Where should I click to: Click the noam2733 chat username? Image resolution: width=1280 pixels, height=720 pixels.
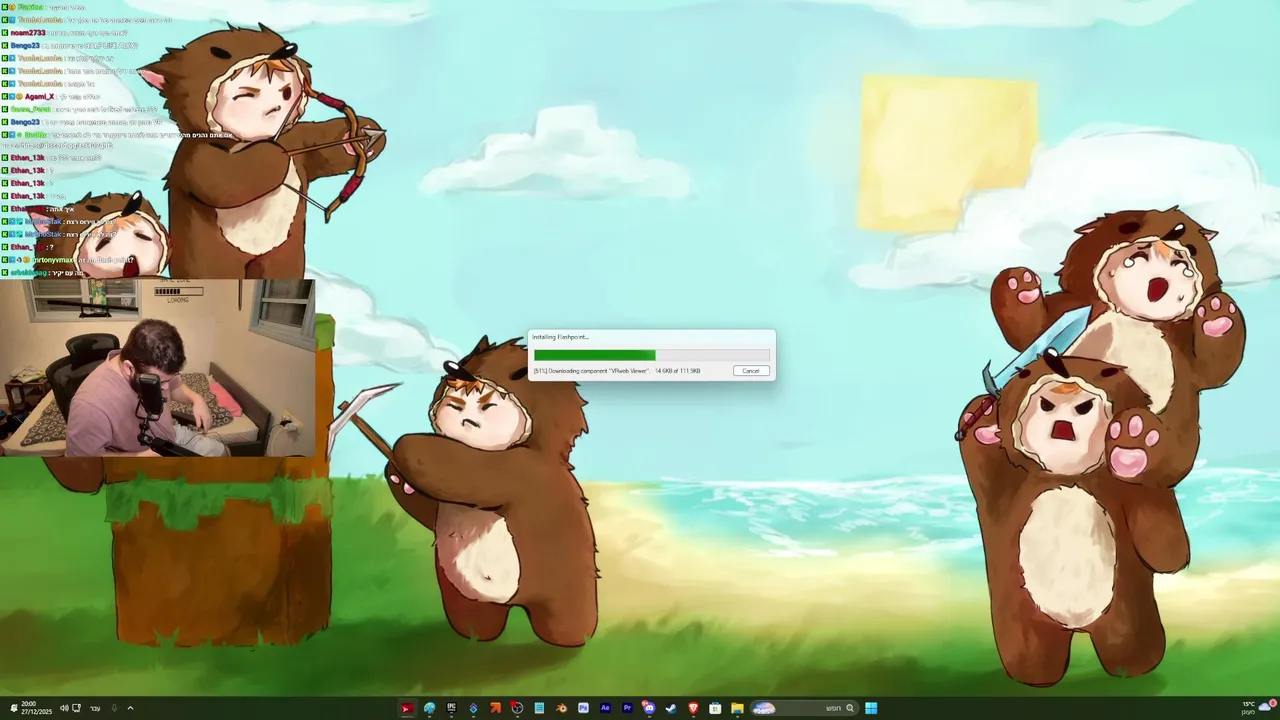click(28, 32)
